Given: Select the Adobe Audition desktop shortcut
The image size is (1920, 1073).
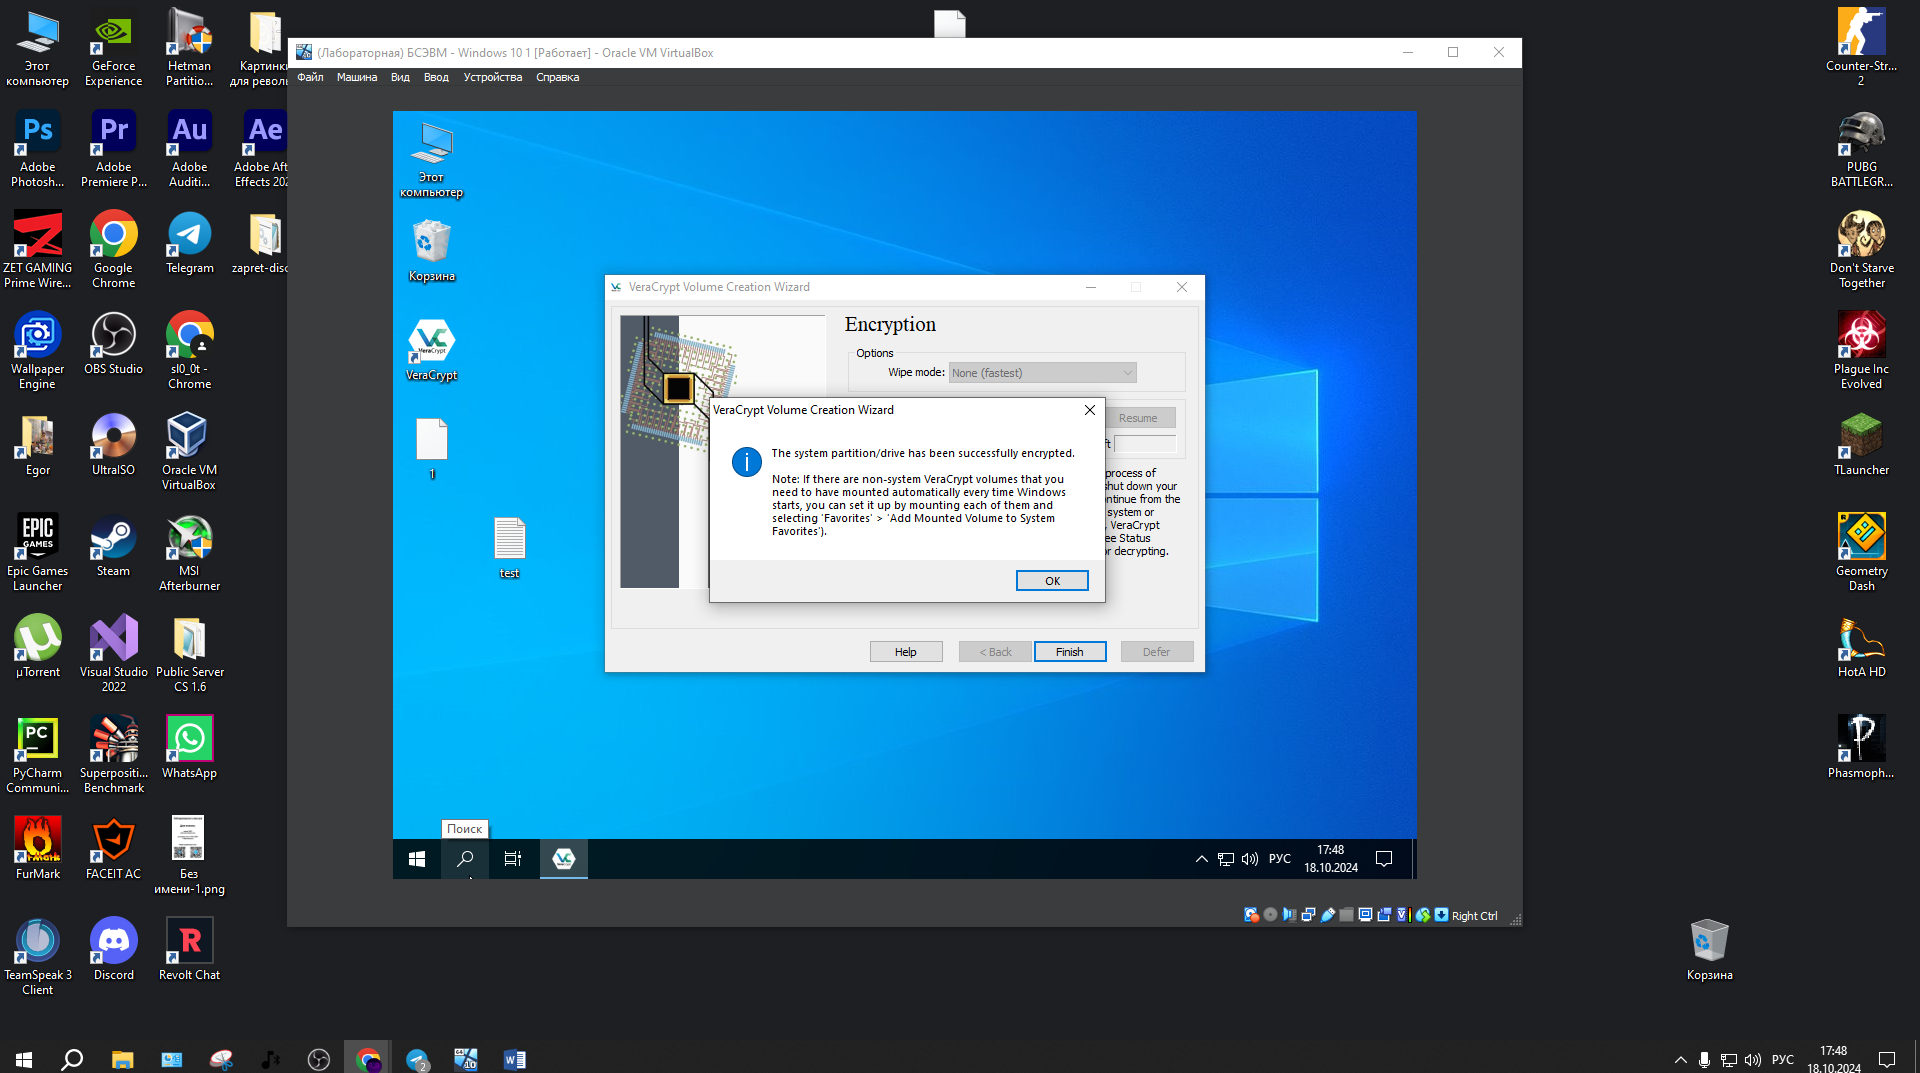Looking at the screenshot, I should [x=190, y=148].
